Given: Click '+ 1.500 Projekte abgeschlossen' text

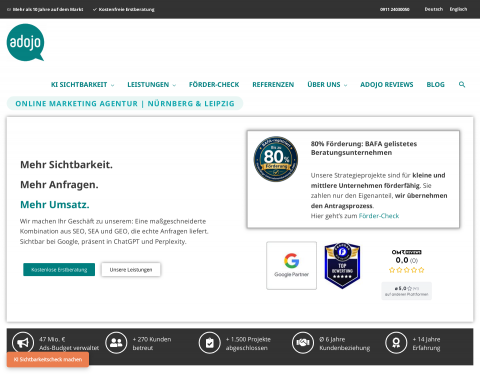Looking at the screenshot, I should tap(248, 343).
